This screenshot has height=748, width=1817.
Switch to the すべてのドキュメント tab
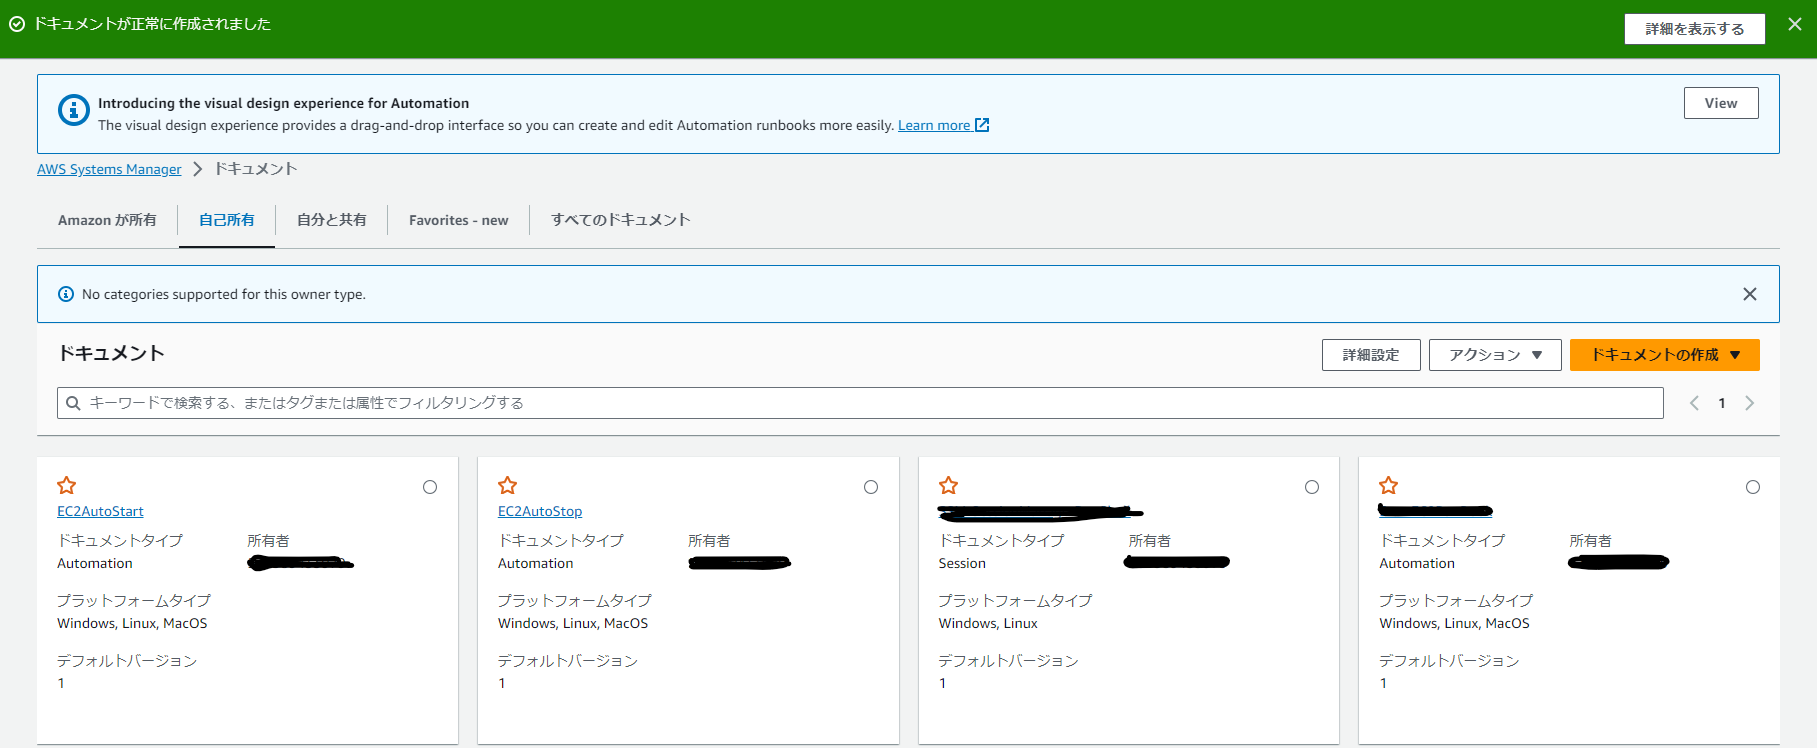click(x=621, y=220)
